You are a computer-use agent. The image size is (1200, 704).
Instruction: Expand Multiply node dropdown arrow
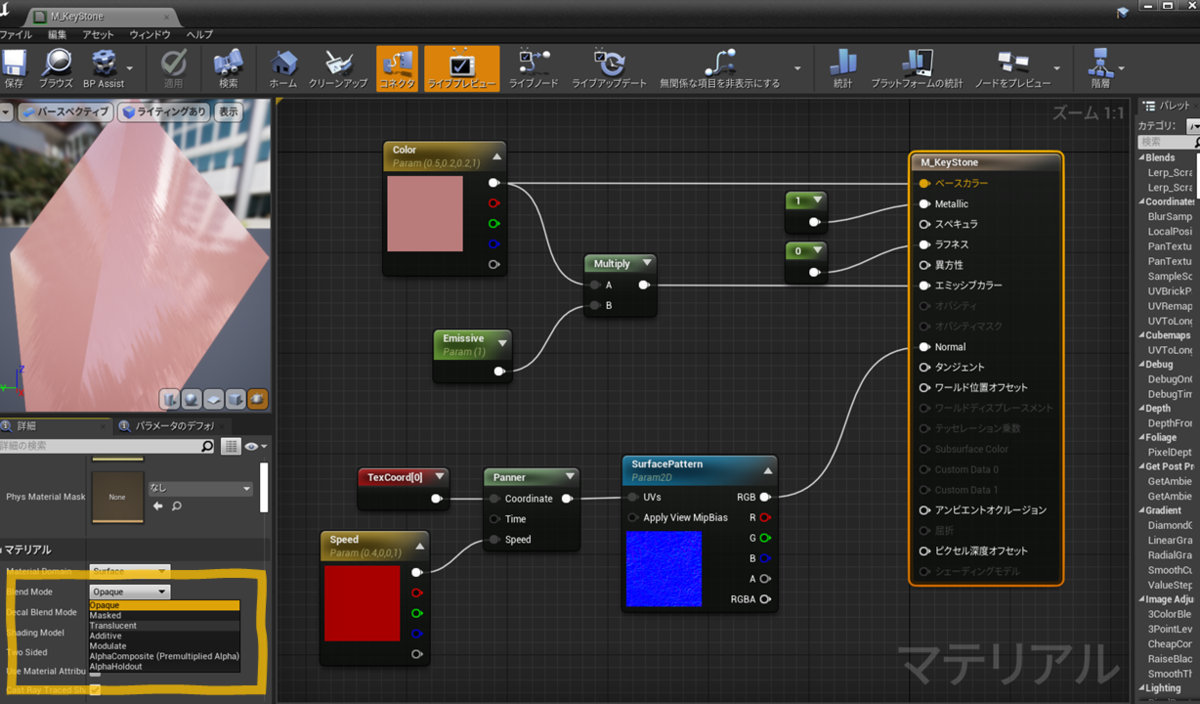coord(647,264)
